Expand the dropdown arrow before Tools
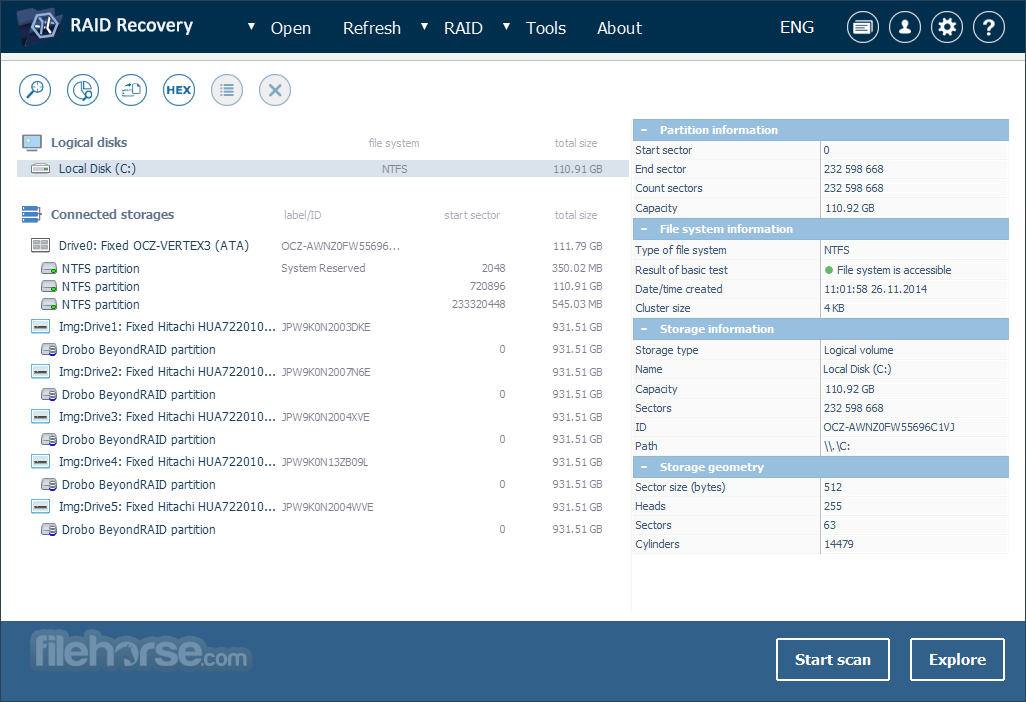 (506, 27)
